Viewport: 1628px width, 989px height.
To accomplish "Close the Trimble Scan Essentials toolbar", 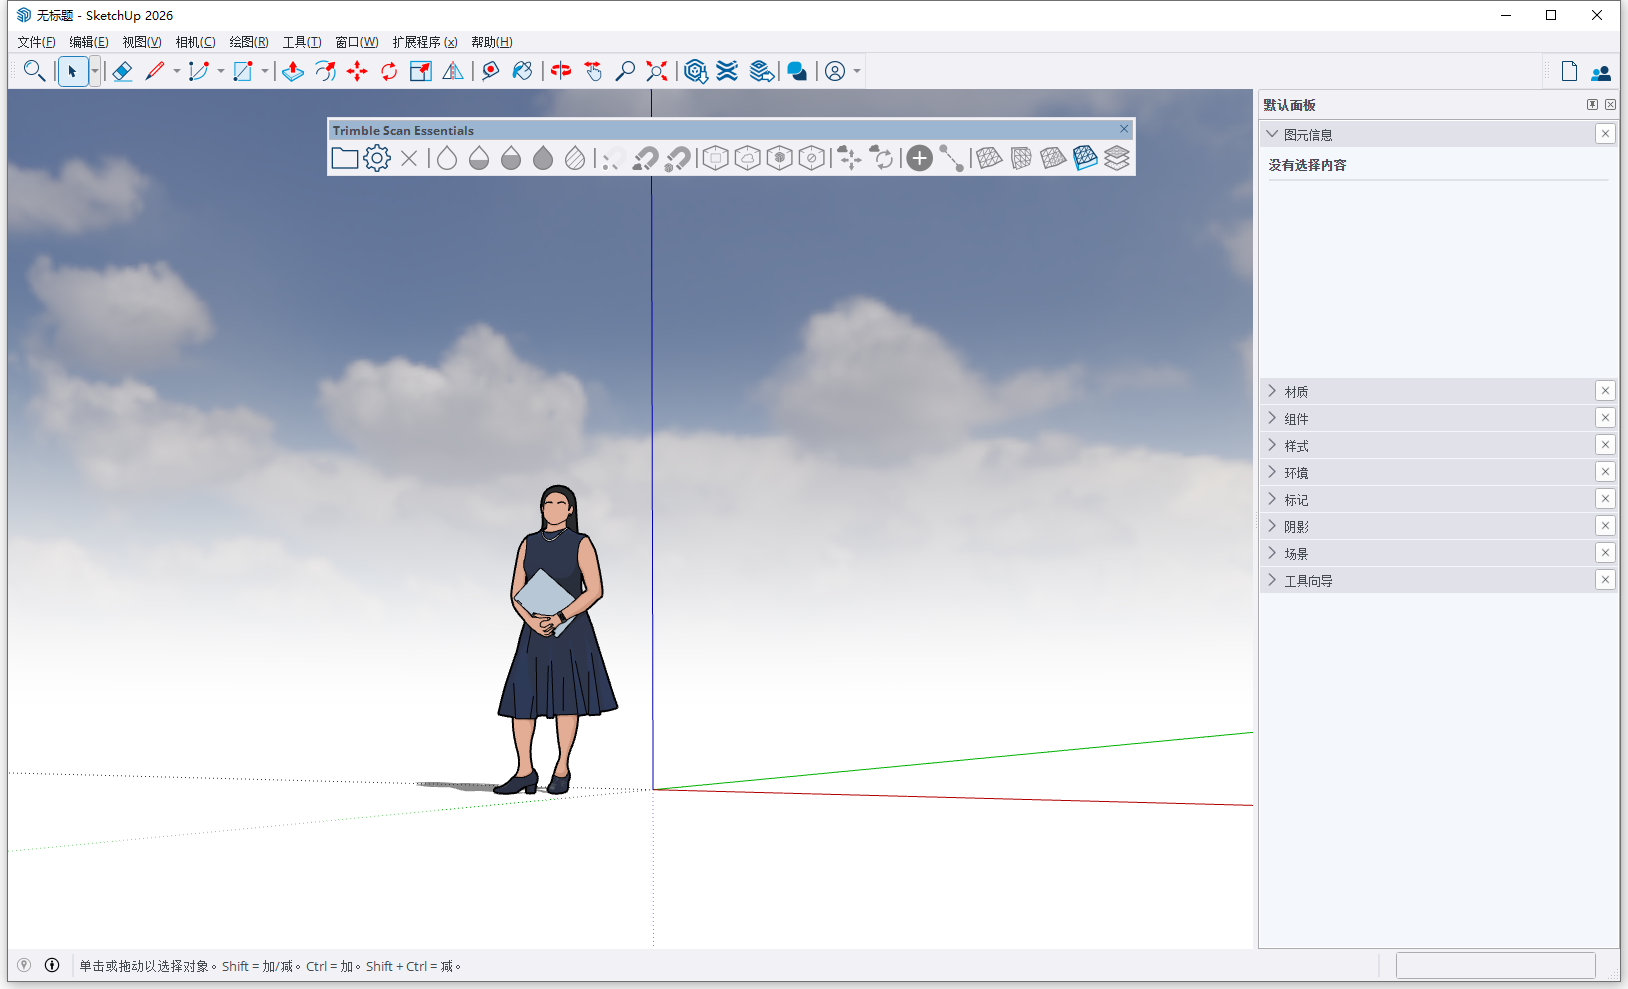I will 1124,129.
